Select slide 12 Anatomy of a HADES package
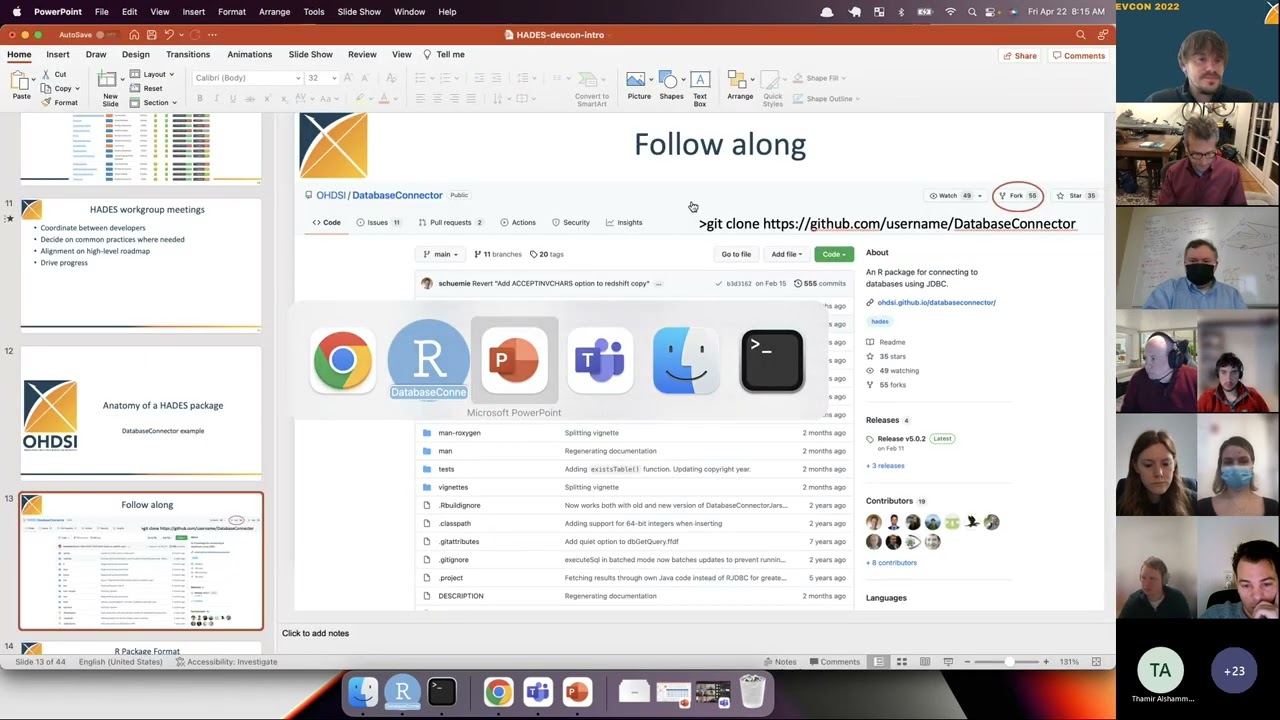 (141, 412)
